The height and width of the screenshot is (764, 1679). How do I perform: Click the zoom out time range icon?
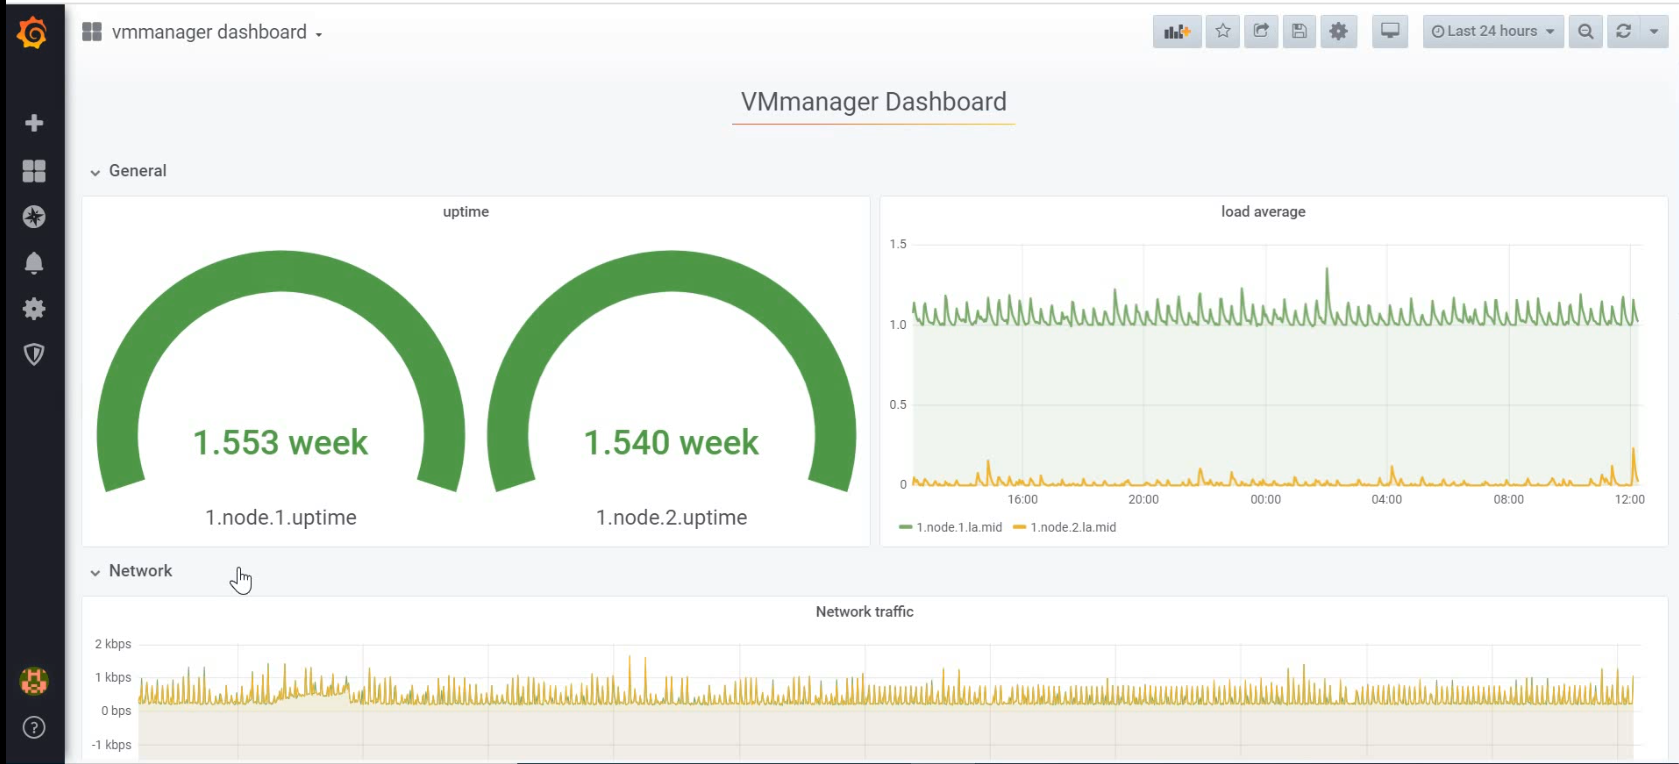[1586, 32]
